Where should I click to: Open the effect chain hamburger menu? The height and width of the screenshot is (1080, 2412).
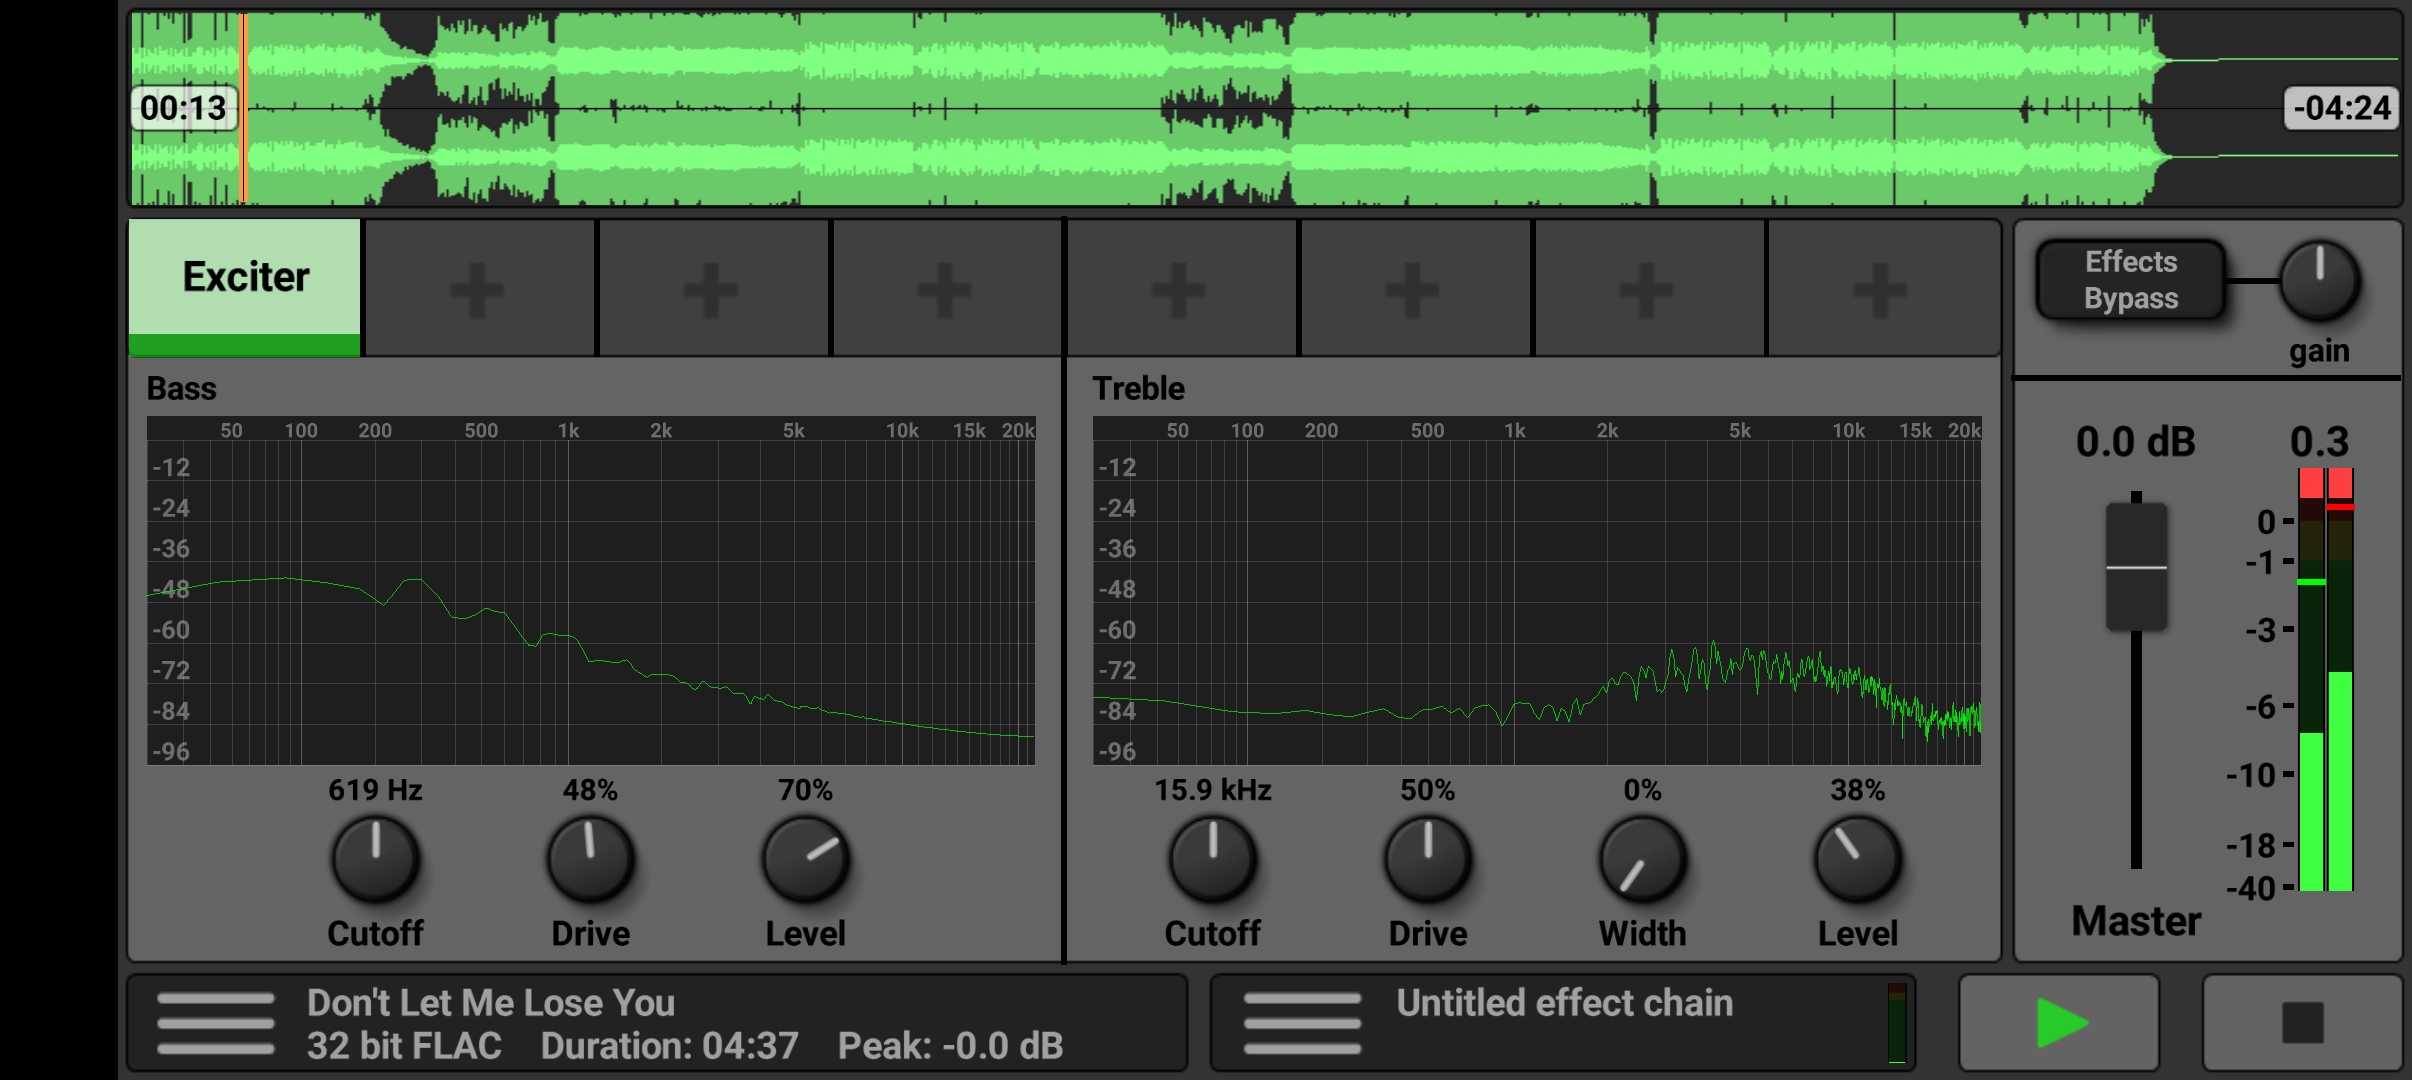click(x=1302, y=1023)
